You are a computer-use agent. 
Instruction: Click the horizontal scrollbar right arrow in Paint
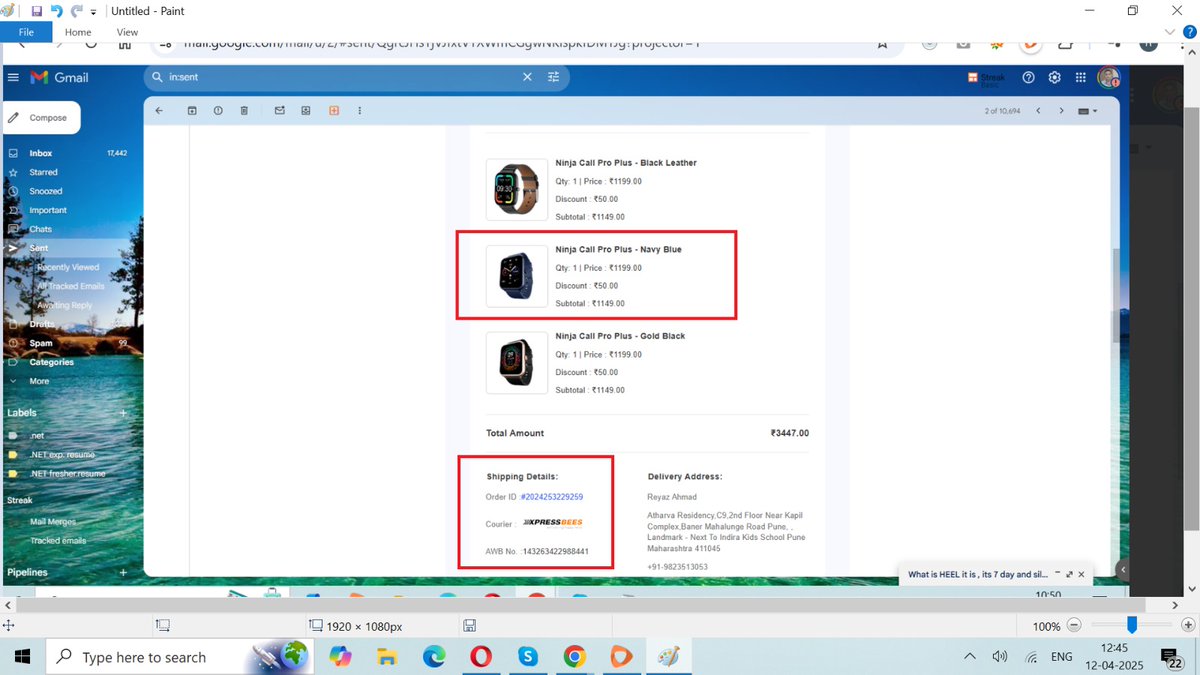coord(1174,605)
